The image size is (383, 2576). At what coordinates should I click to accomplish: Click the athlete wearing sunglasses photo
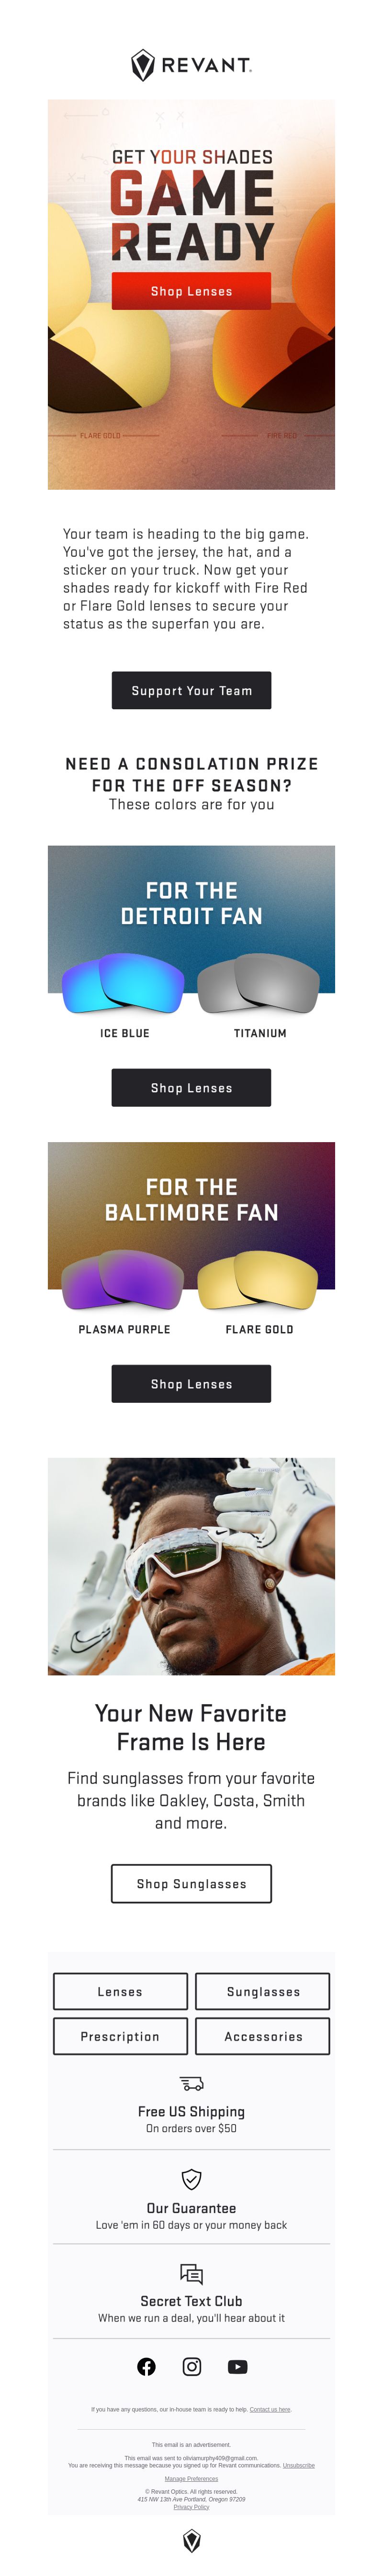coord(191,1566)
